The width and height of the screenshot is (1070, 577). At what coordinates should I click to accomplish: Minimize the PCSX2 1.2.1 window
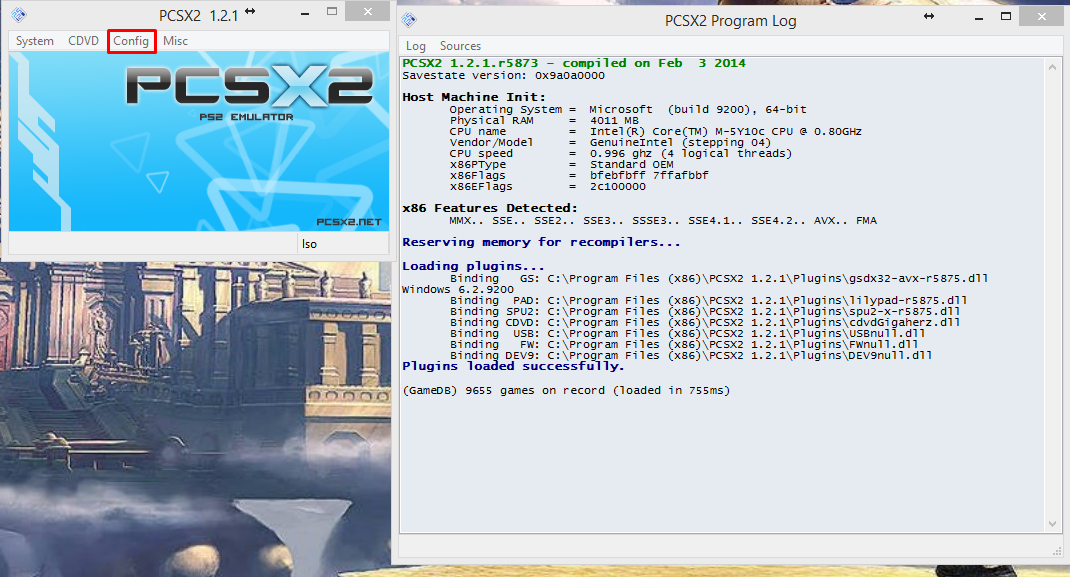(305, 13)
